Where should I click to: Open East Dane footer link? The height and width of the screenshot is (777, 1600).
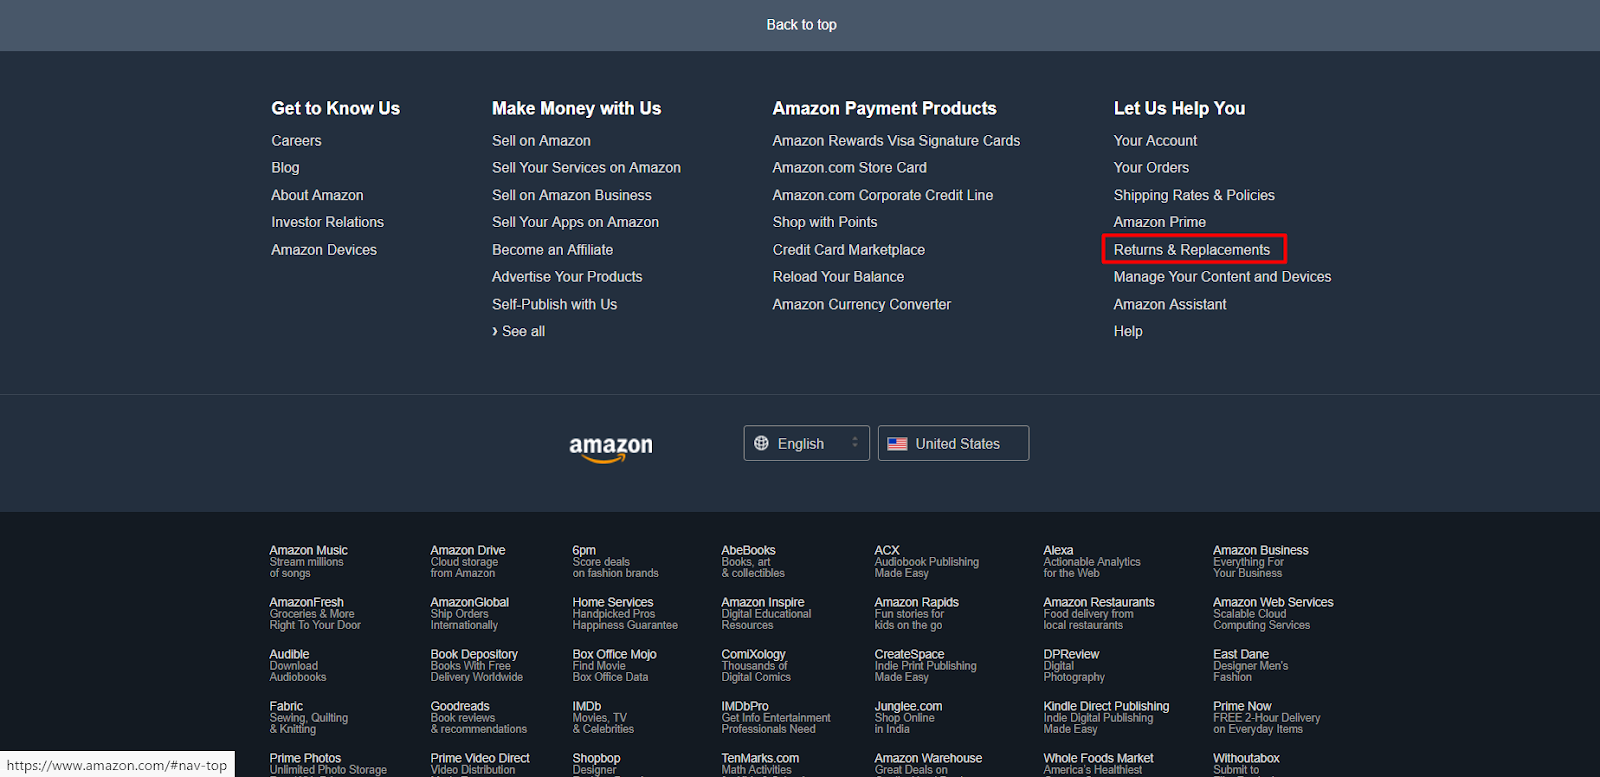tap(1250, 665)
